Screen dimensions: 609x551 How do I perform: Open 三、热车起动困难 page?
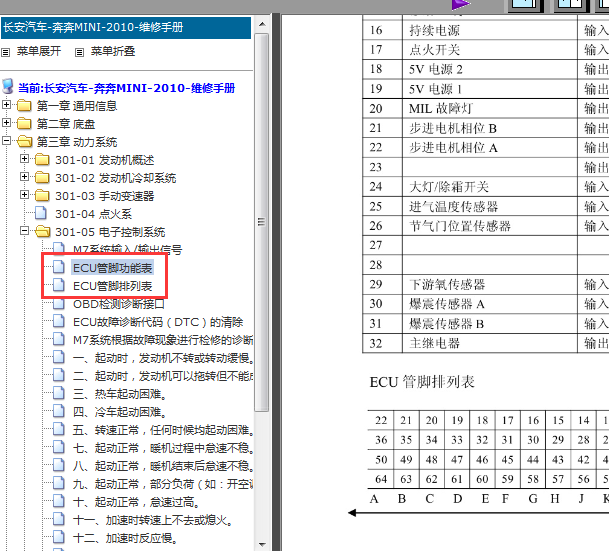pos(120,394)
